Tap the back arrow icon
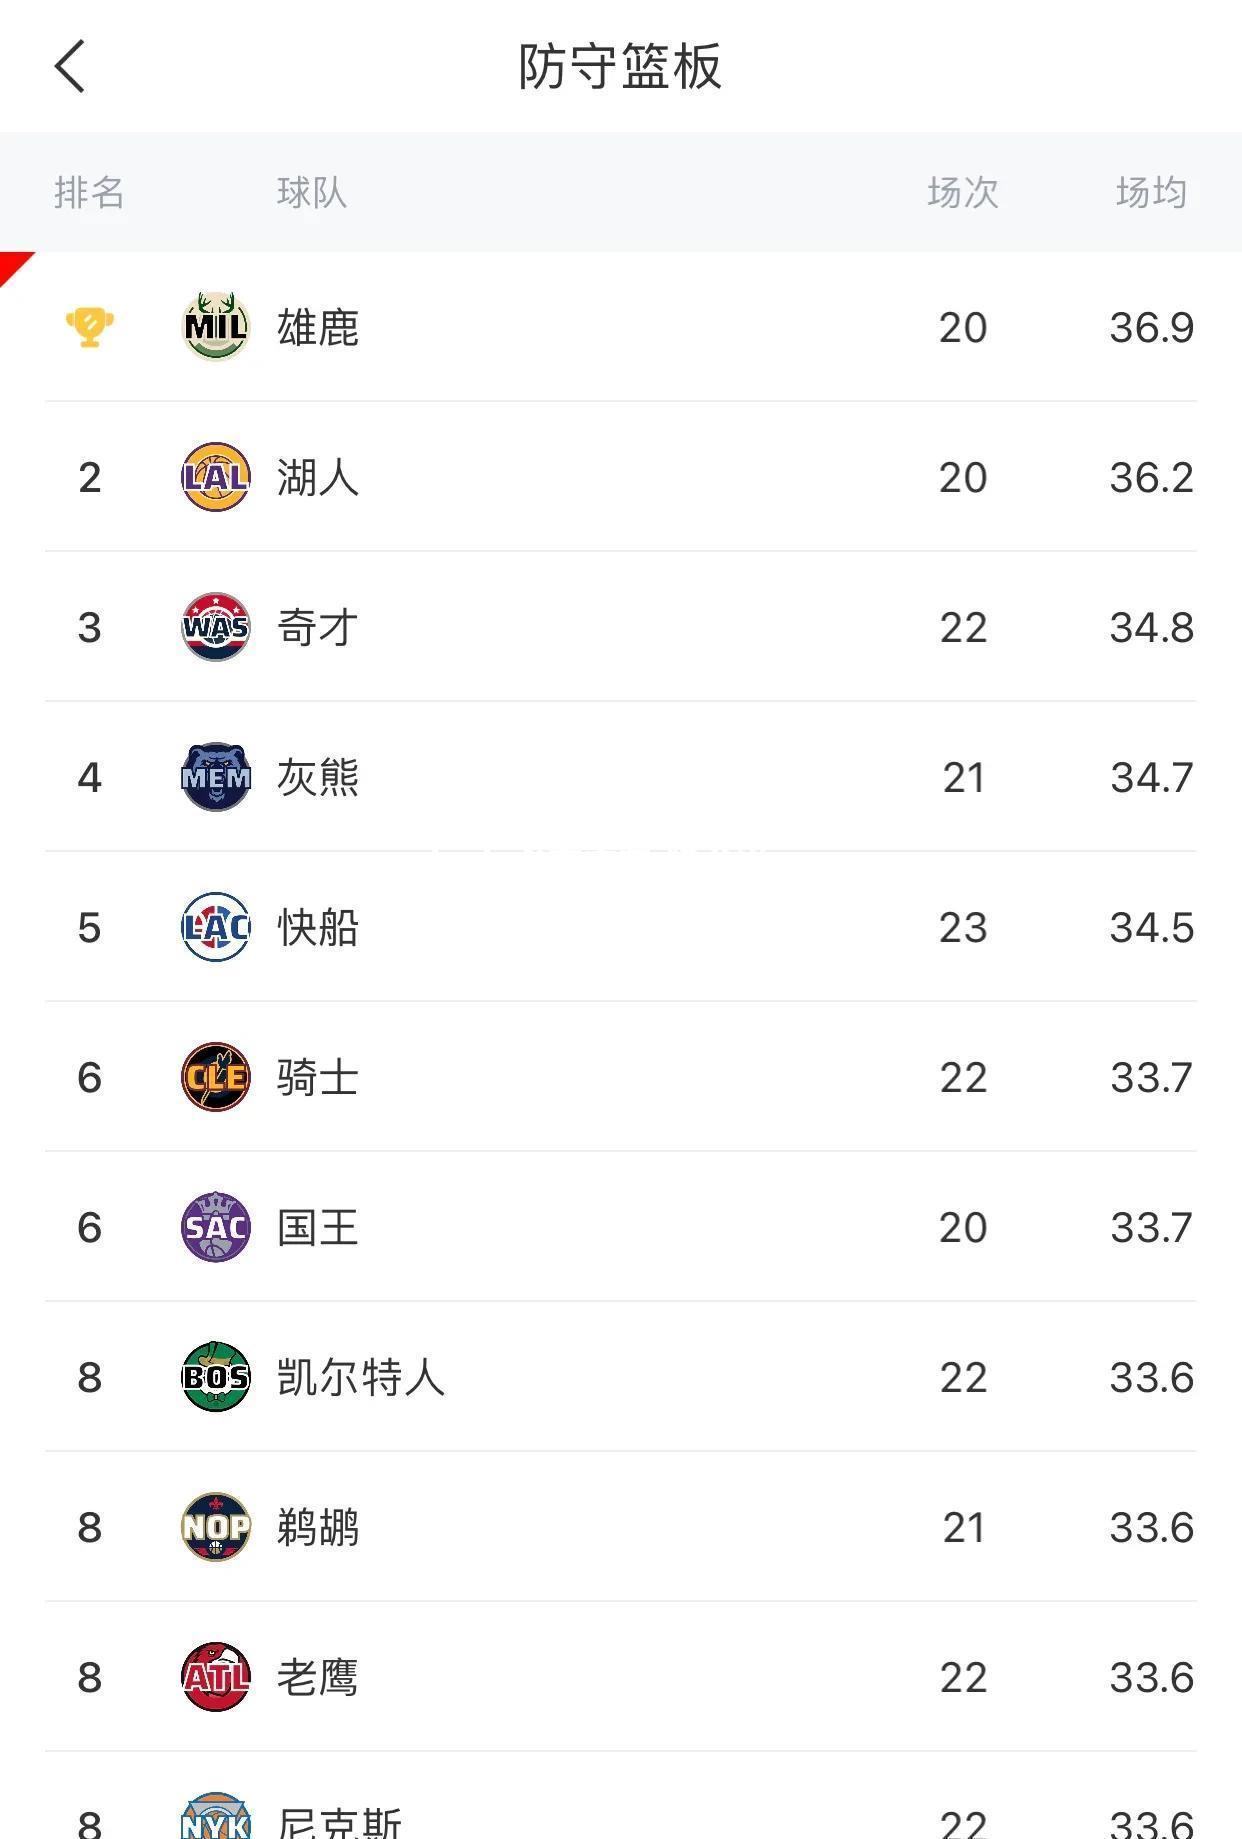Viewport: 1242px width, 1839px height. click(70, 67)
